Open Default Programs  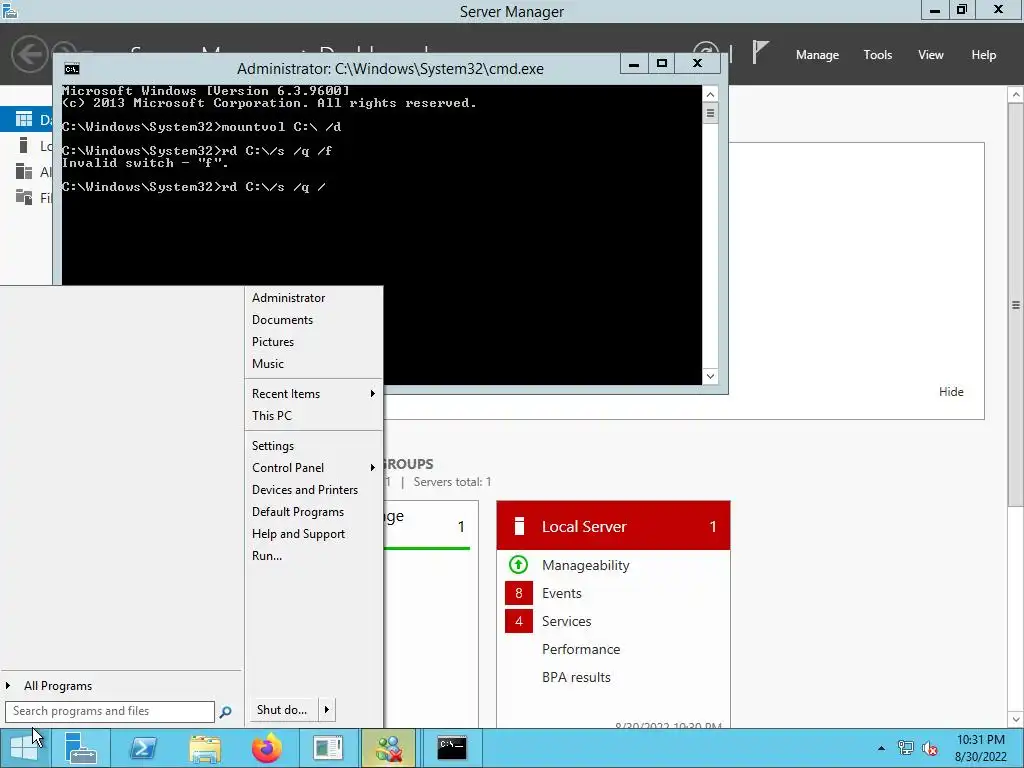point(313,512)
